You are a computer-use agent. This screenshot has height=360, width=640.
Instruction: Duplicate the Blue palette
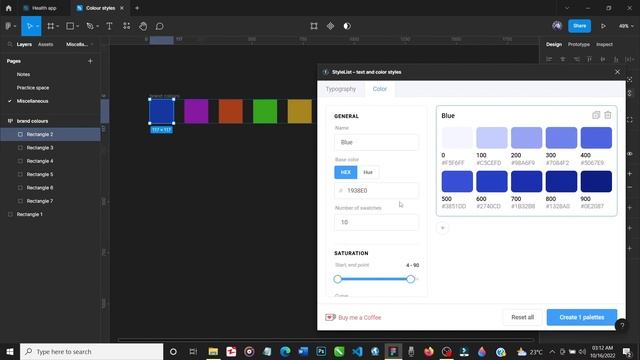point(596,115)
